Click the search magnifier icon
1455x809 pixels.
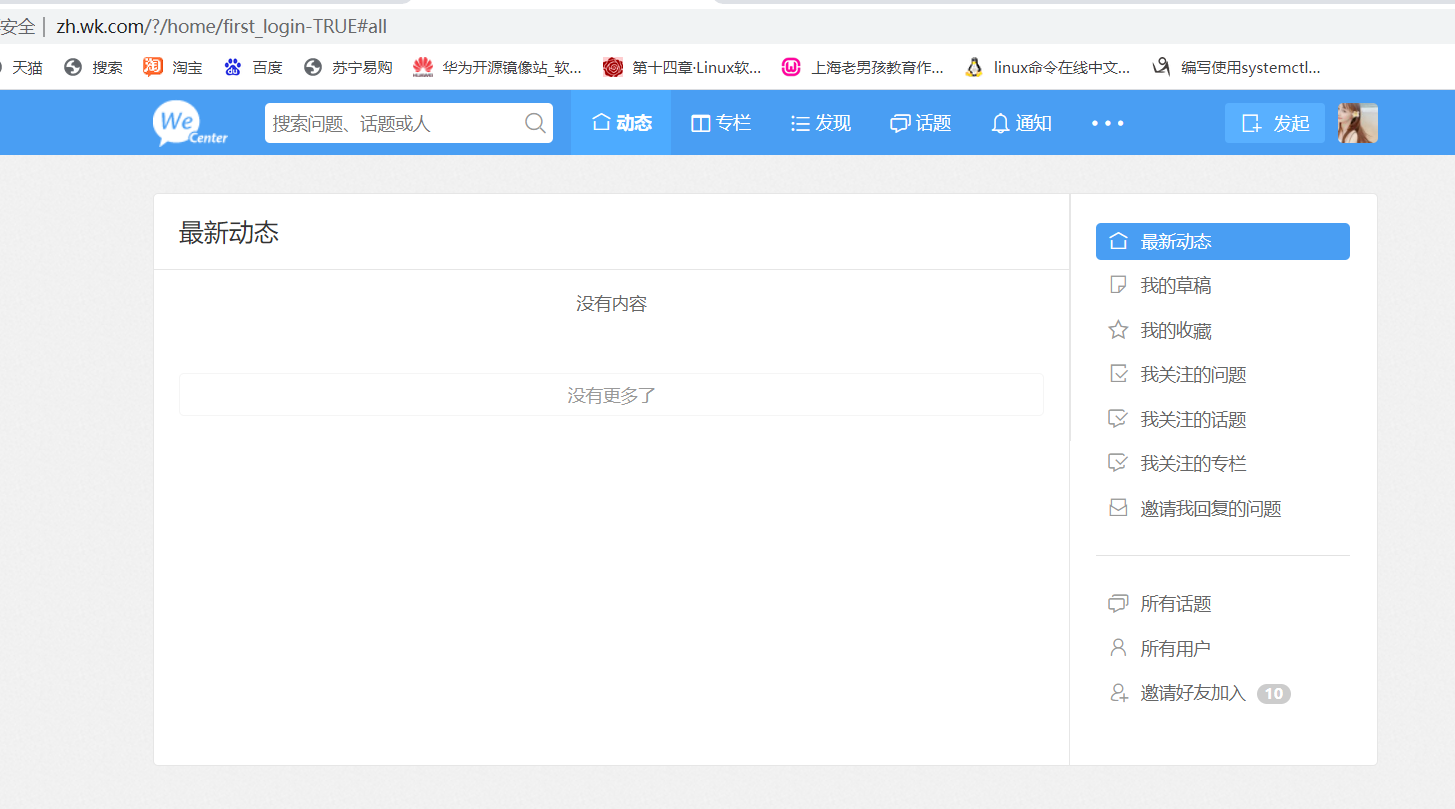tap(535, 123)
